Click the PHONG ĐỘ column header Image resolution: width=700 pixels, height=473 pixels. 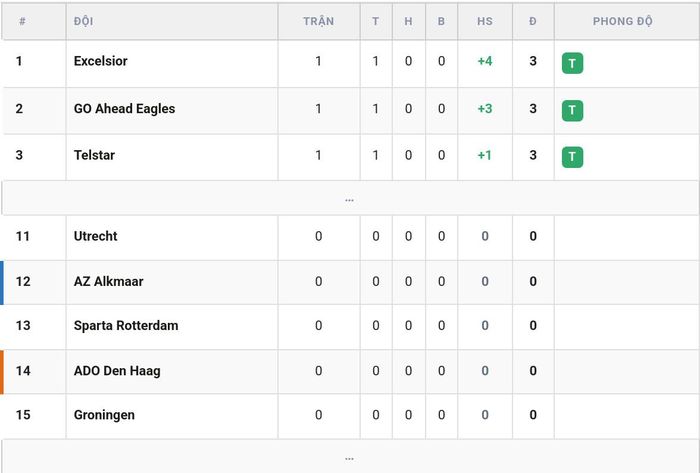tap(623, 21)
